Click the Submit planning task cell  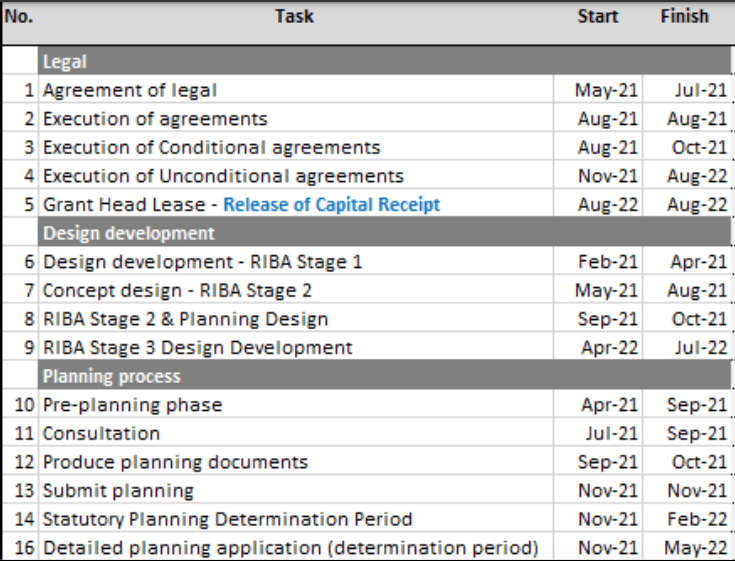click(x=118, y=491)
